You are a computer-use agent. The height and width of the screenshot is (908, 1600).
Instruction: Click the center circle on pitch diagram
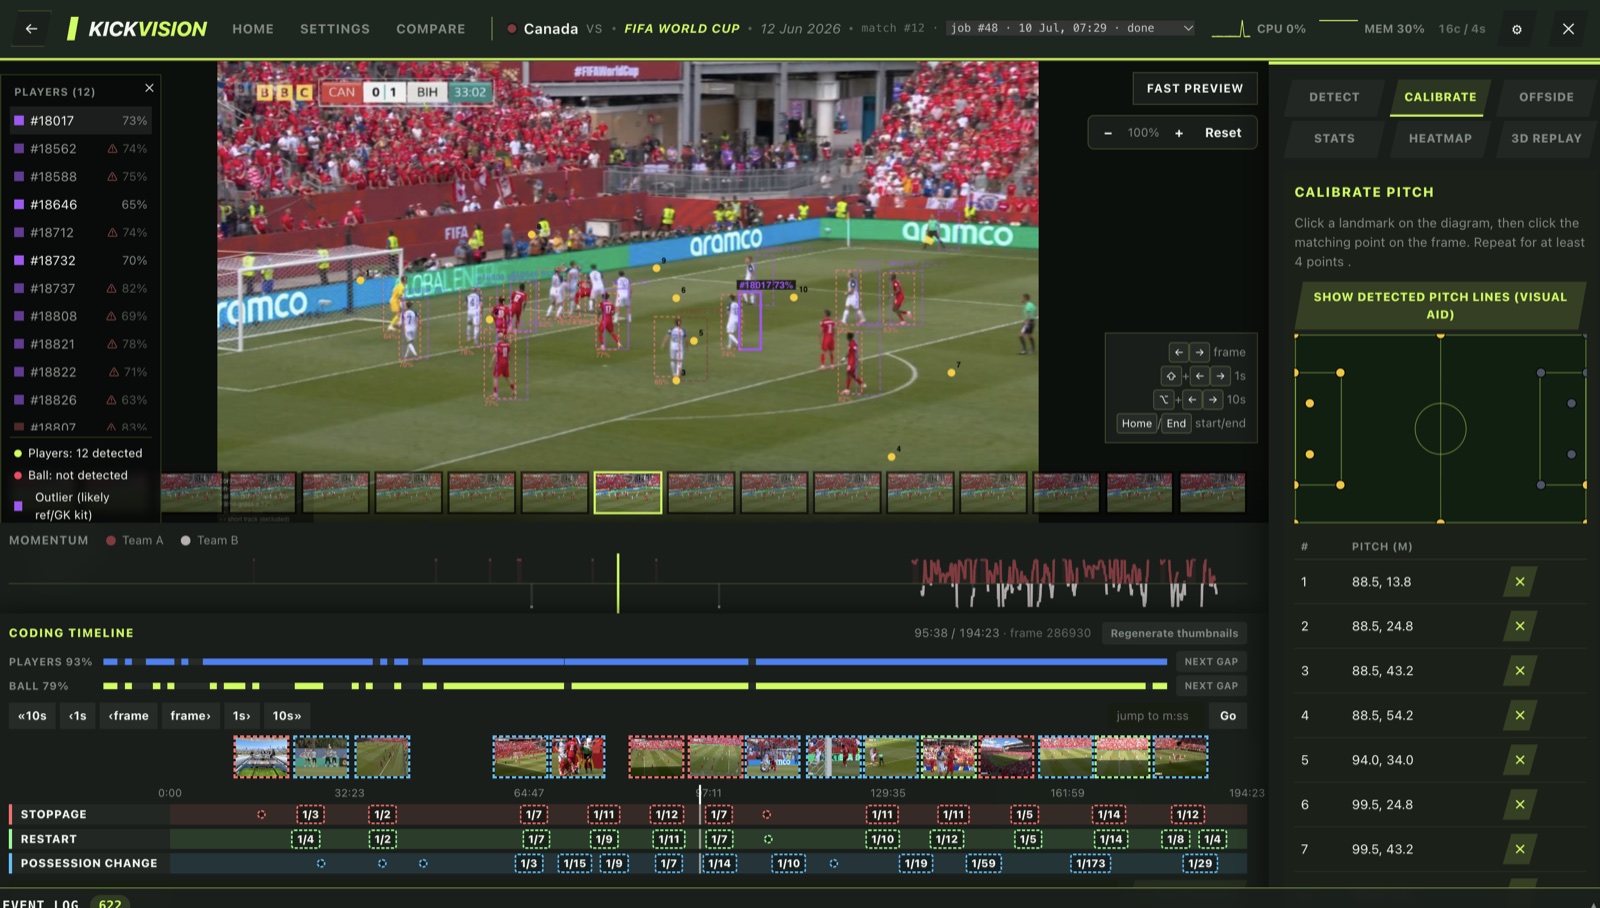[1440, 429]
